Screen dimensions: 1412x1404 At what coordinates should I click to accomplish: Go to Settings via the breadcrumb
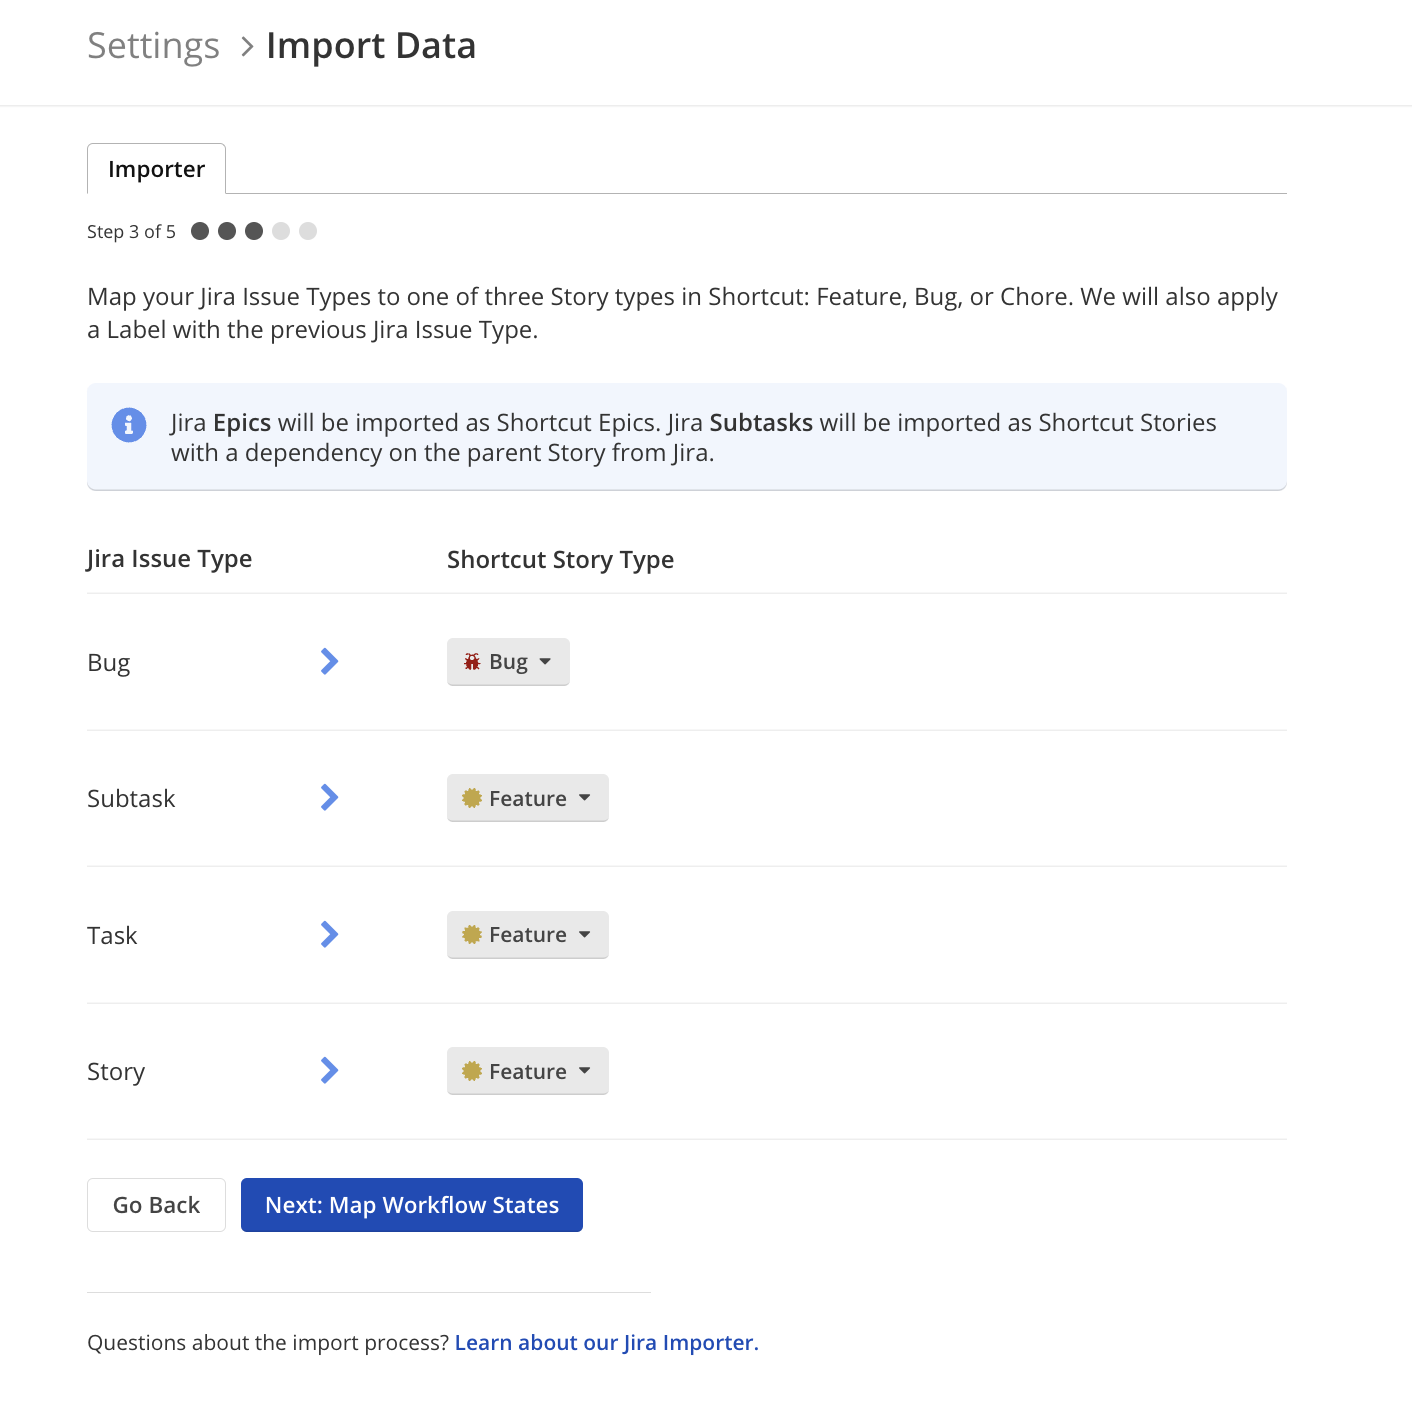tap(153, 46)
